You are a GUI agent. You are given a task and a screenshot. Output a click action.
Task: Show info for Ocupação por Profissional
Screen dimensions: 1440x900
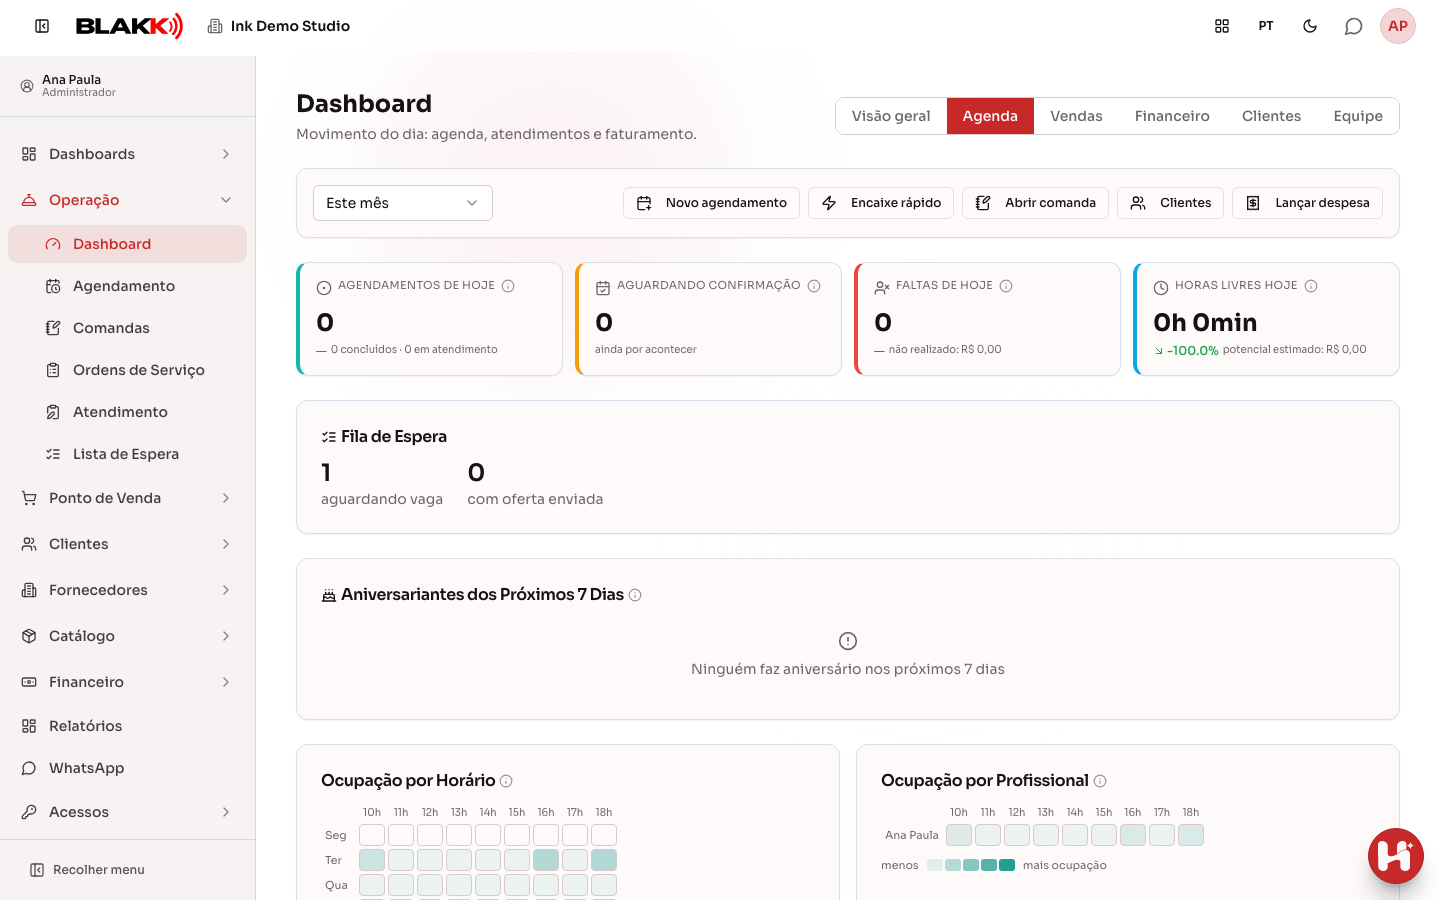(1100, 781)
